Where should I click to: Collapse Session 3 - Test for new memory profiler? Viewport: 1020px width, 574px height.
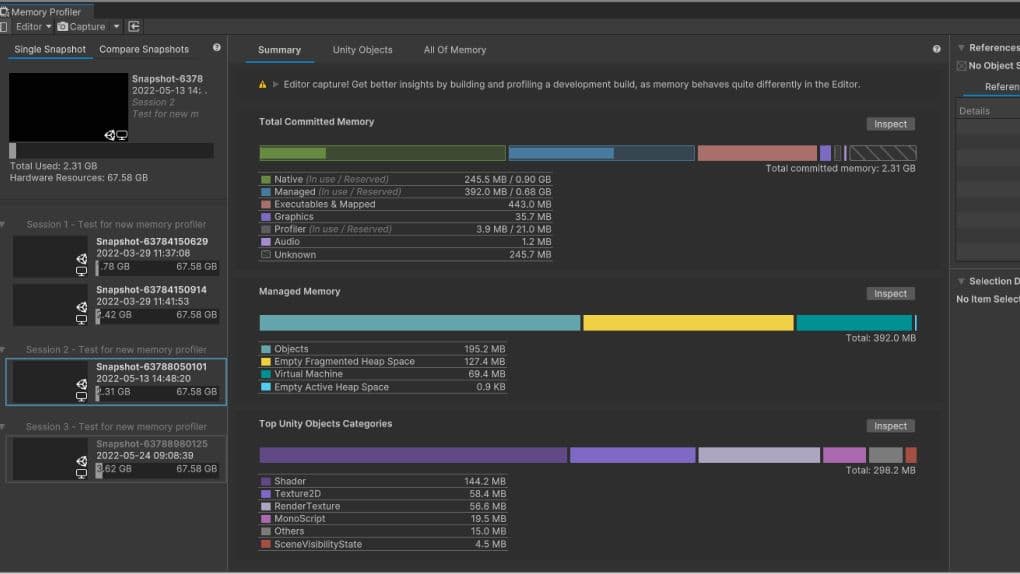(3, 427)
